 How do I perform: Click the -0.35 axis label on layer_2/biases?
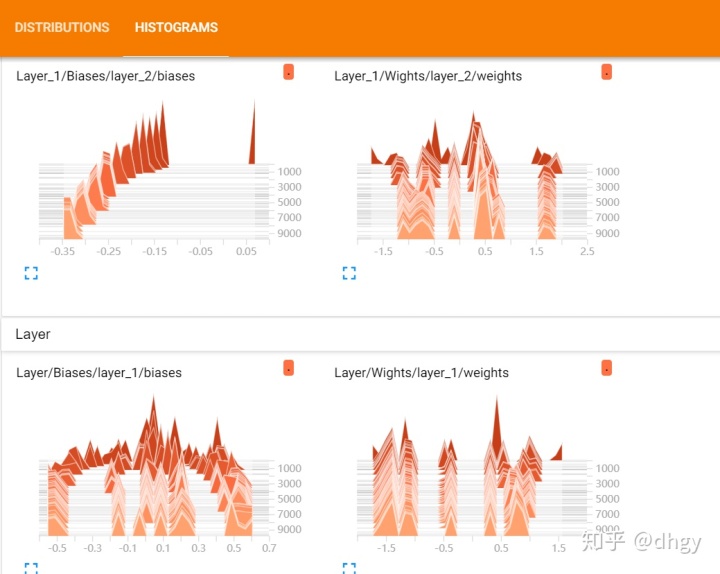(x=62, y=251)
